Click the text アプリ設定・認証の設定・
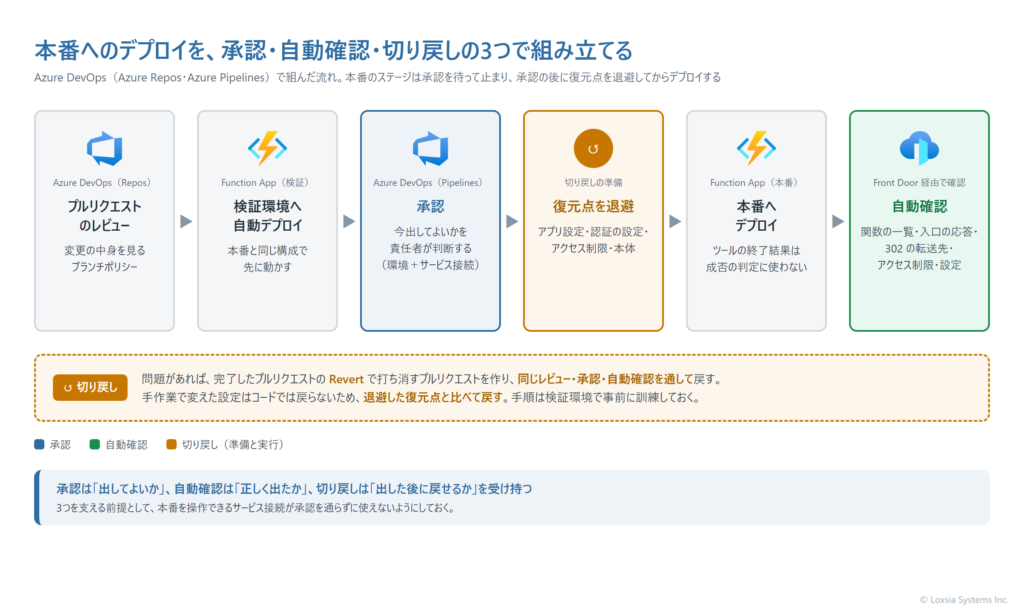 [x=593, y=232]
